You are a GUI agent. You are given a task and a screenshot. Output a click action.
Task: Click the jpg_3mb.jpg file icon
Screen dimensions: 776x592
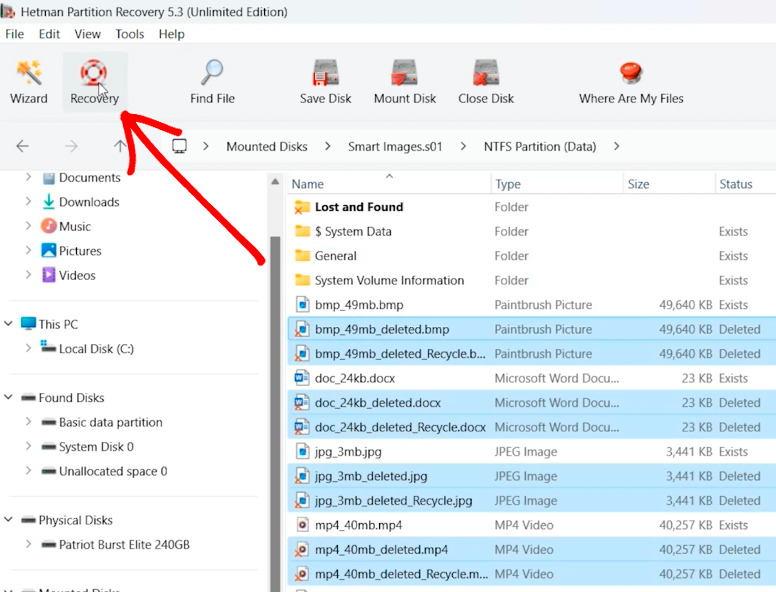click(x=302, y=451)
